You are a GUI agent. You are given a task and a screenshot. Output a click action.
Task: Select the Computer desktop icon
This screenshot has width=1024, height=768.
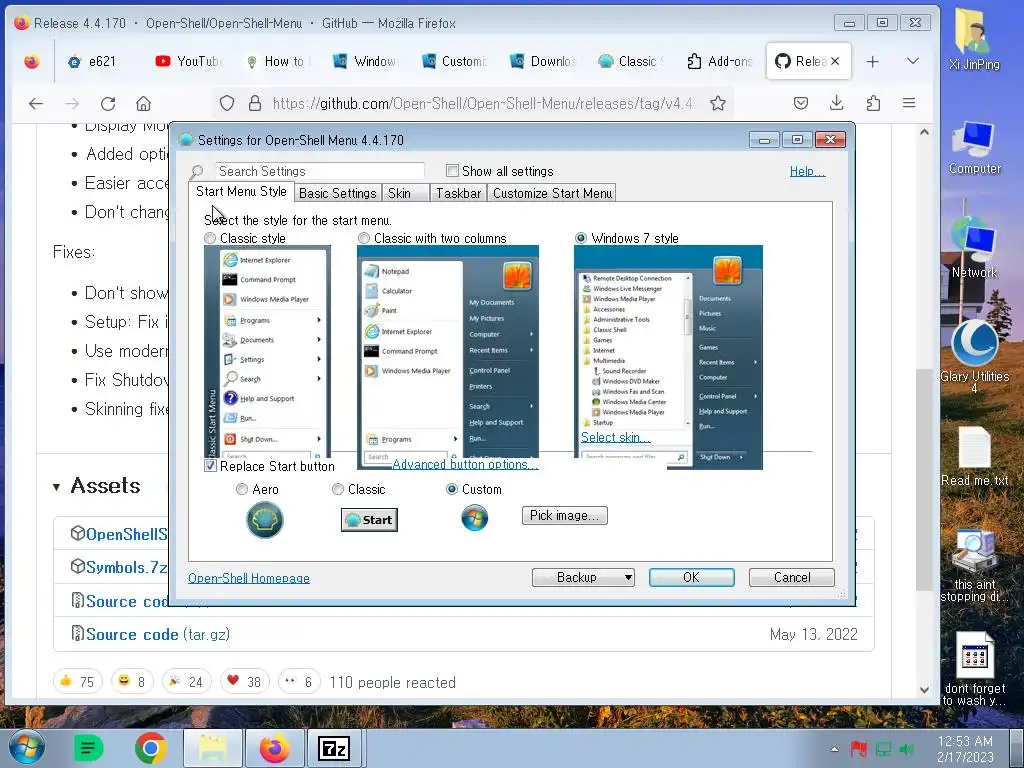pyautogui.click(x=974, y=148)
